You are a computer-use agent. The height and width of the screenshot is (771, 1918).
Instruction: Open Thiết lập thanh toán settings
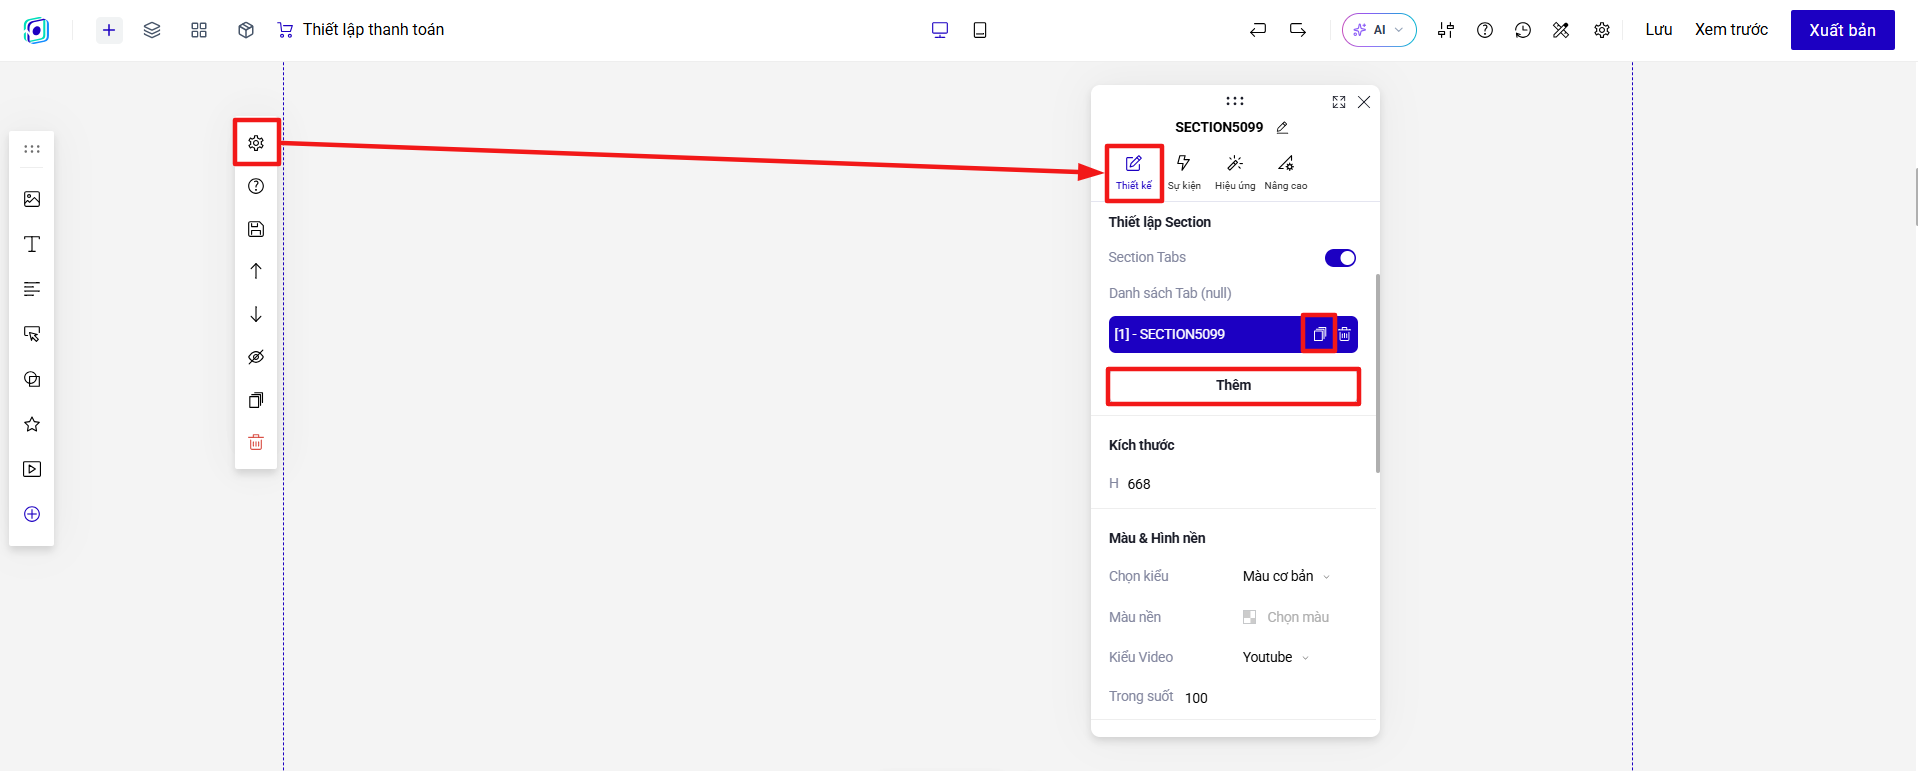[360, 30]
